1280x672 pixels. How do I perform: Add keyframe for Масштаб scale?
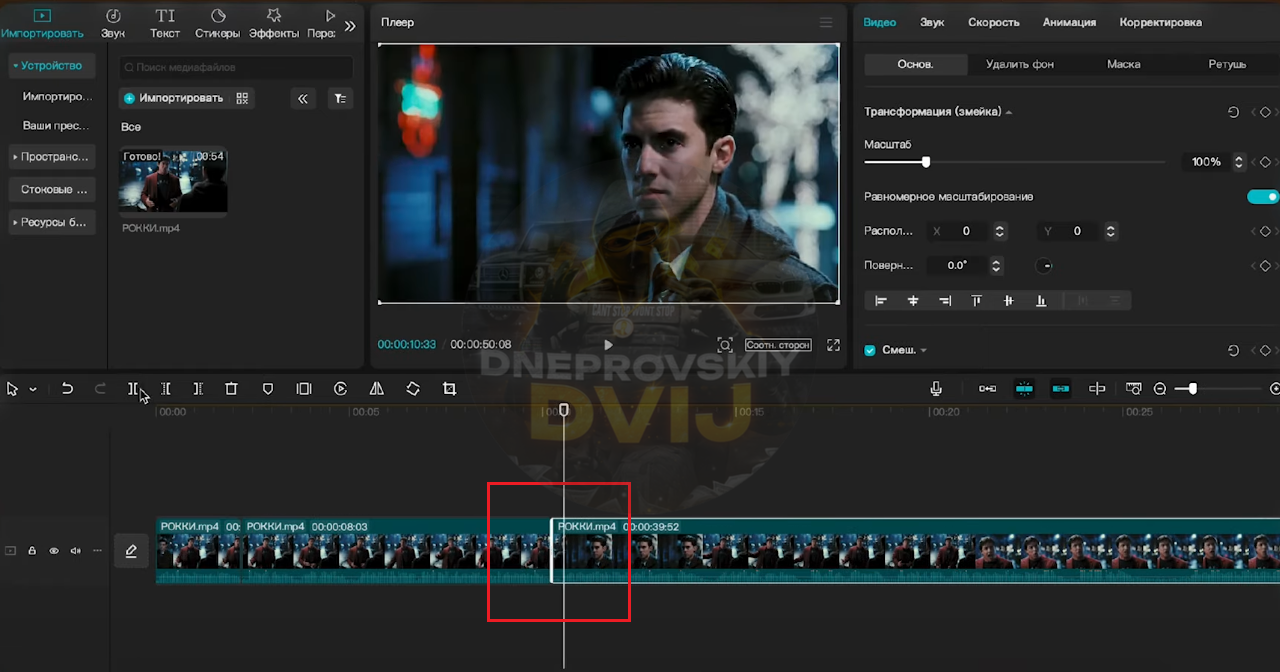pos(1265,162)
